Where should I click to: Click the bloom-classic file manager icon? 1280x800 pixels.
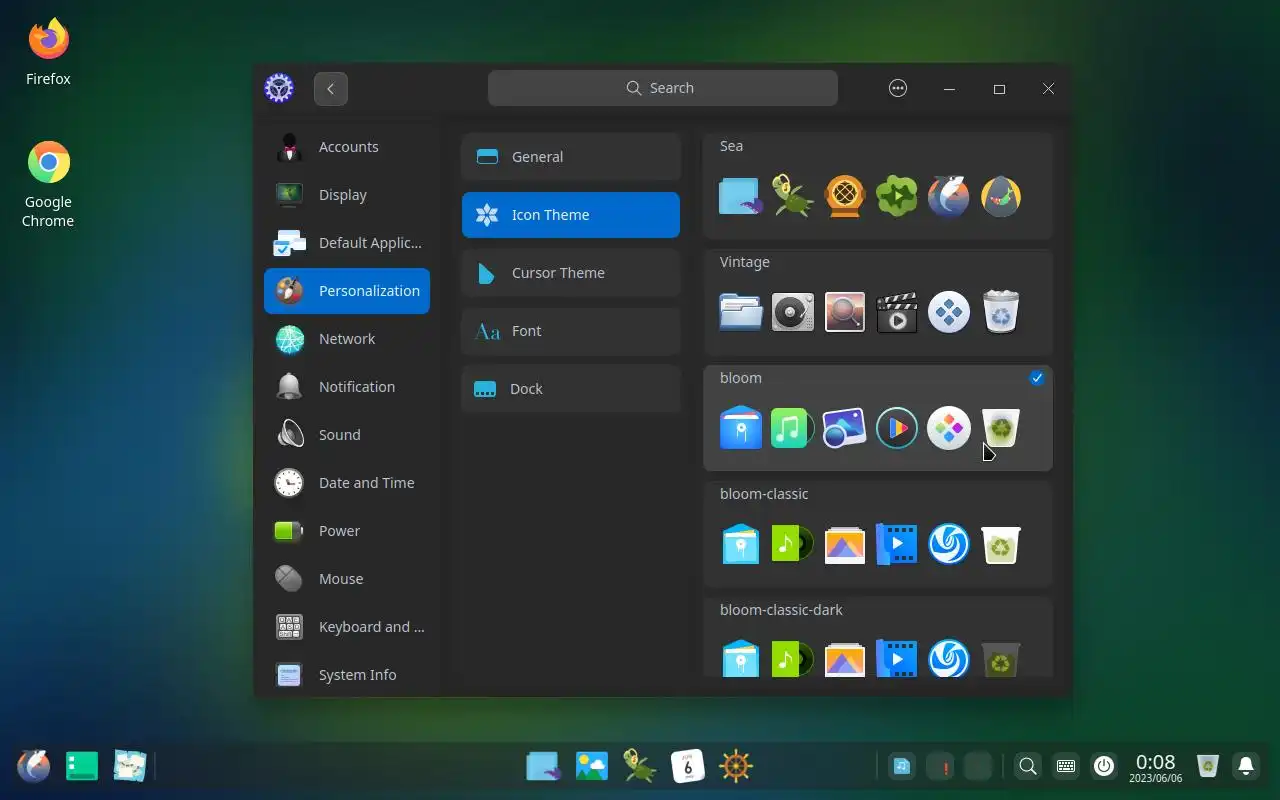[741, 544]
